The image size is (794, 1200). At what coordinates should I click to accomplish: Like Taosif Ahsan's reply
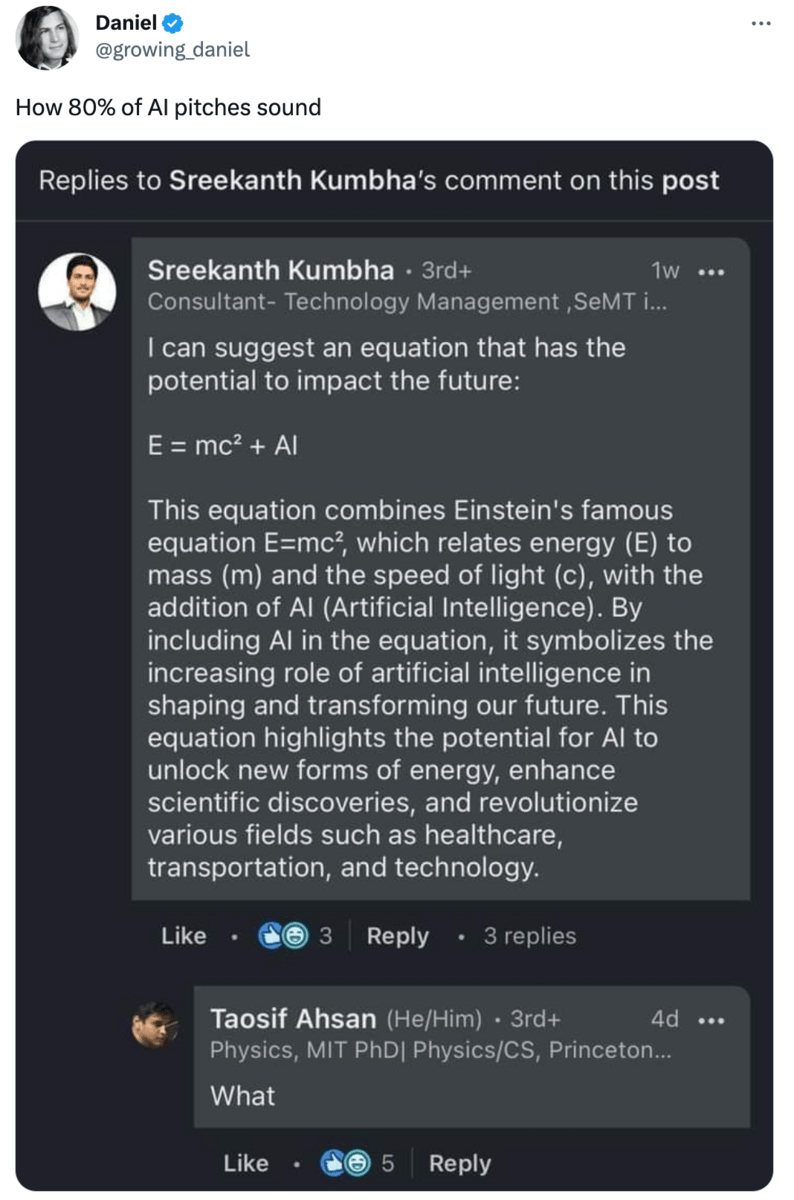click(246, 1163)
